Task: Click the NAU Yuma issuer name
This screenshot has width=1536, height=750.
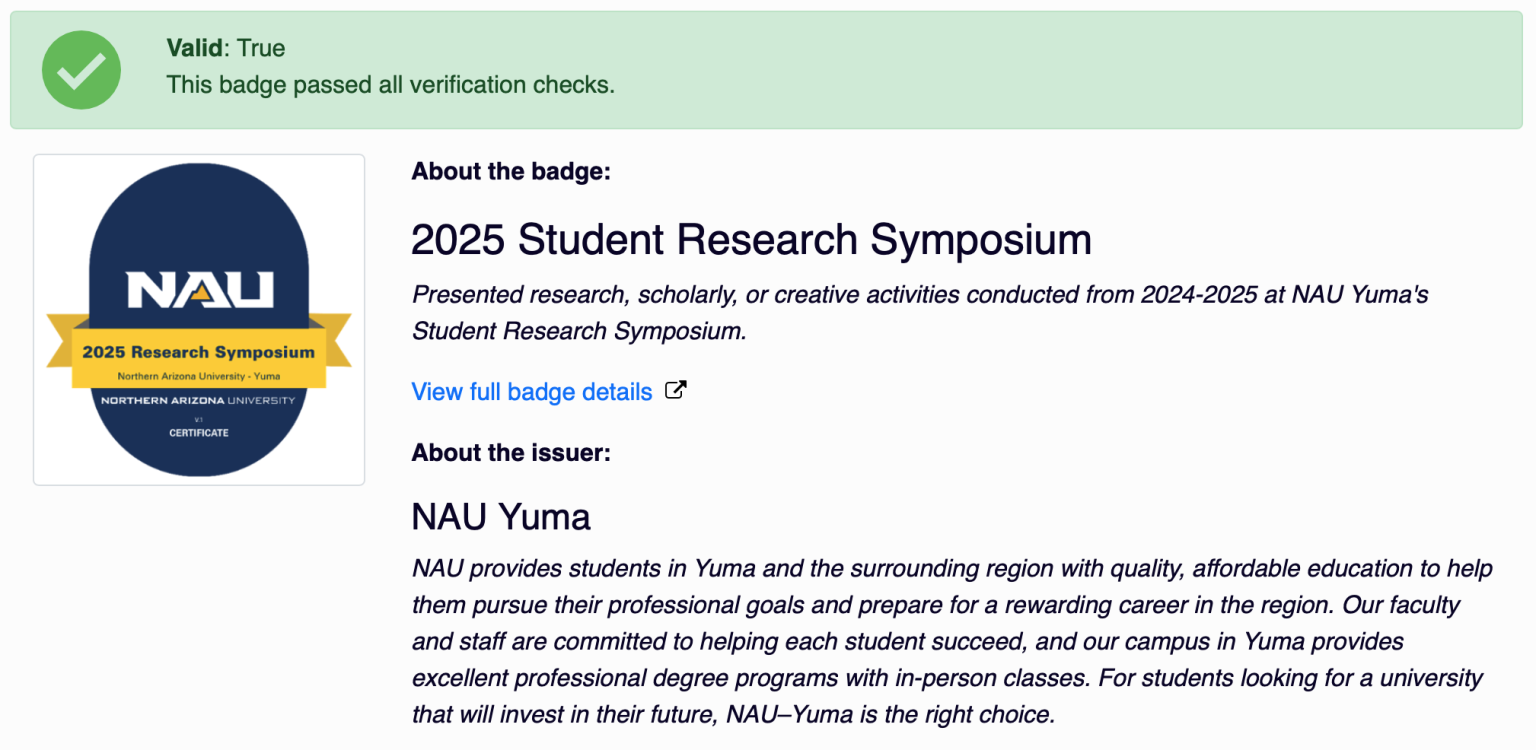Action: 501,517
